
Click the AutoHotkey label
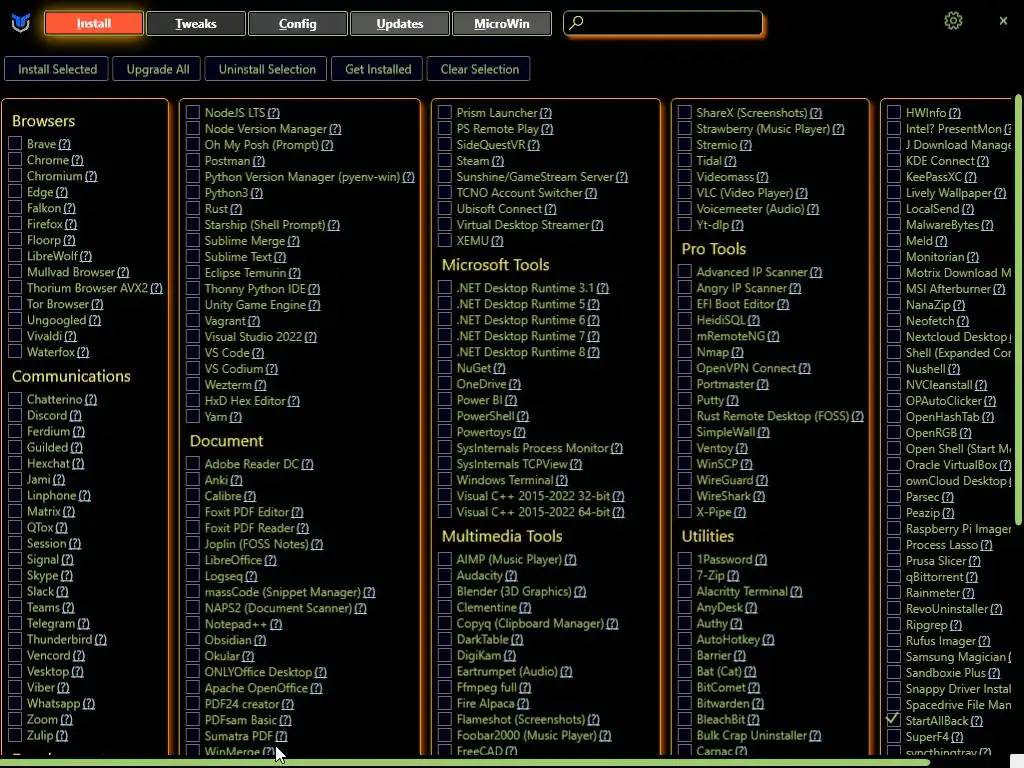(x=728, y=639)
